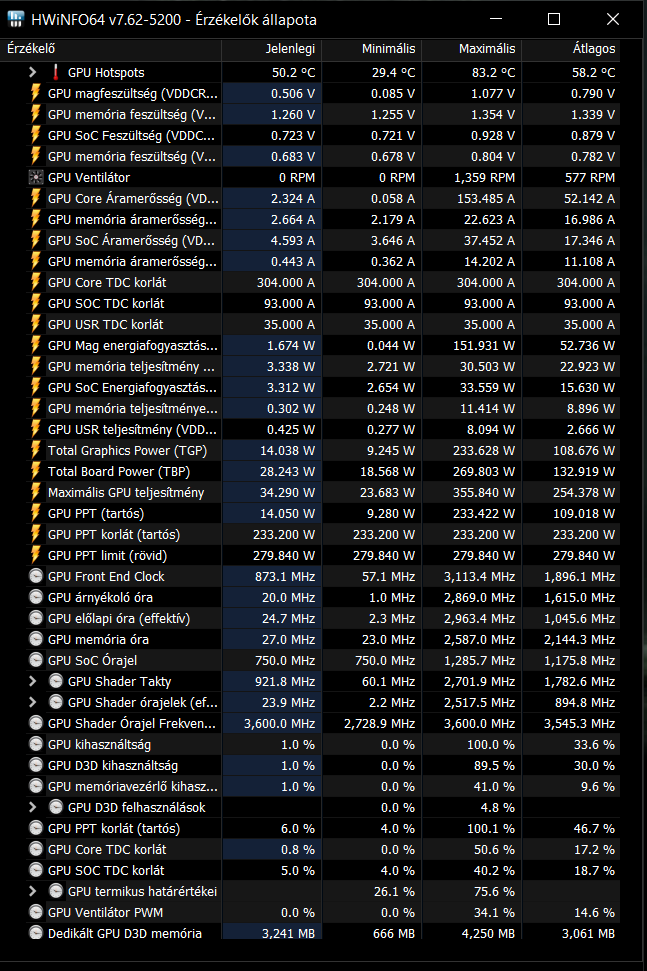The width and height of the screenshot is (647, 971).
Task: Click gauge icon of Dedikált GPU D3D memória
Action: [x=36, y=933]
